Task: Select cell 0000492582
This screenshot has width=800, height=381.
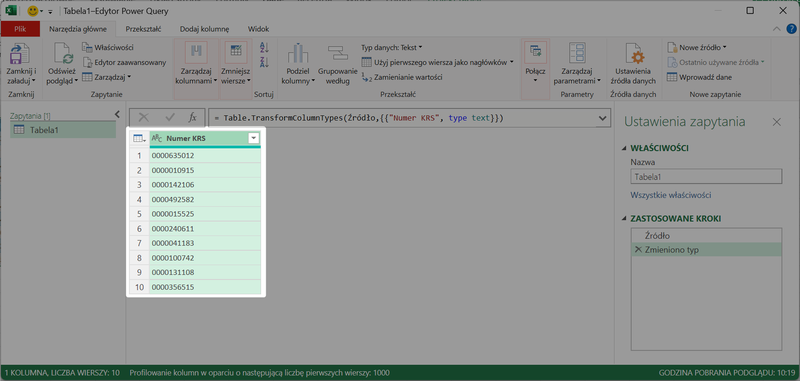Action: tap(205, 199)
